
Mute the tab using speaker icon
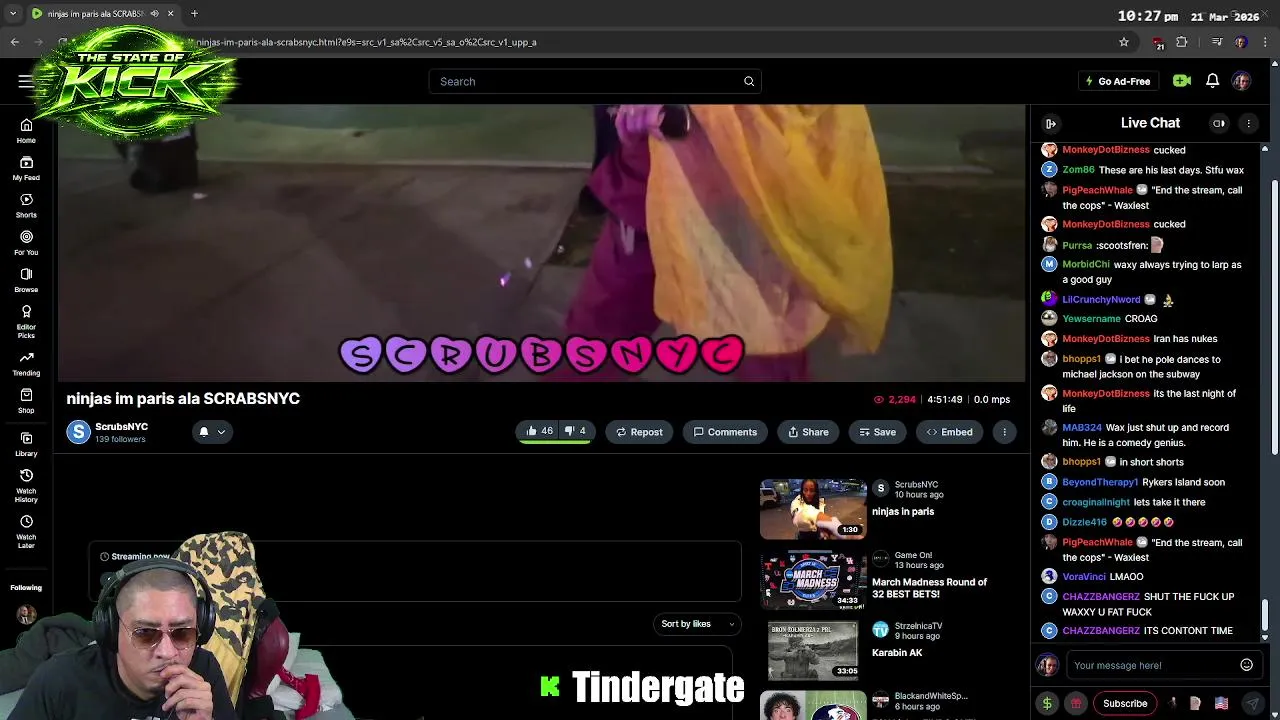(x=155, y=14)
